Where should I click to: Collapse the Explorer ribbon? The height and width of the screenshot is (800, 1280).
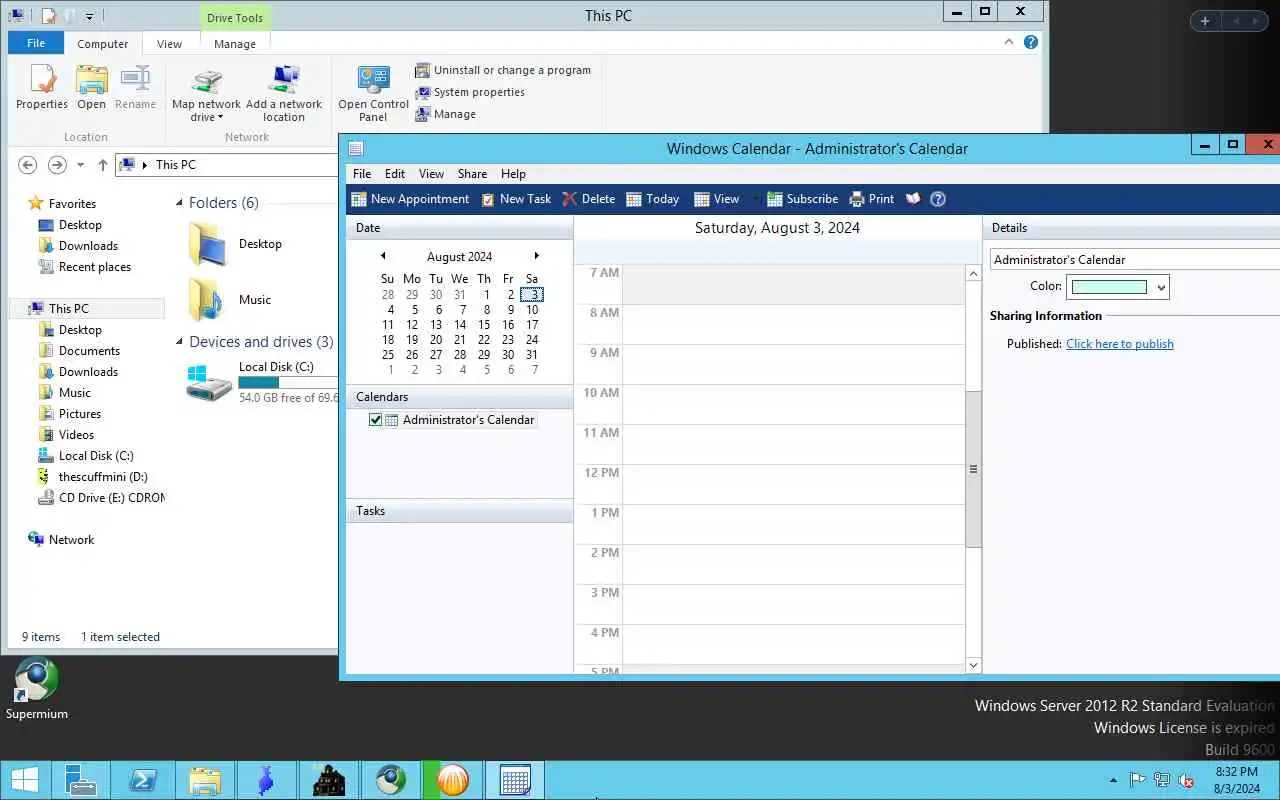pyautogui.click(x=1010, y=42)
